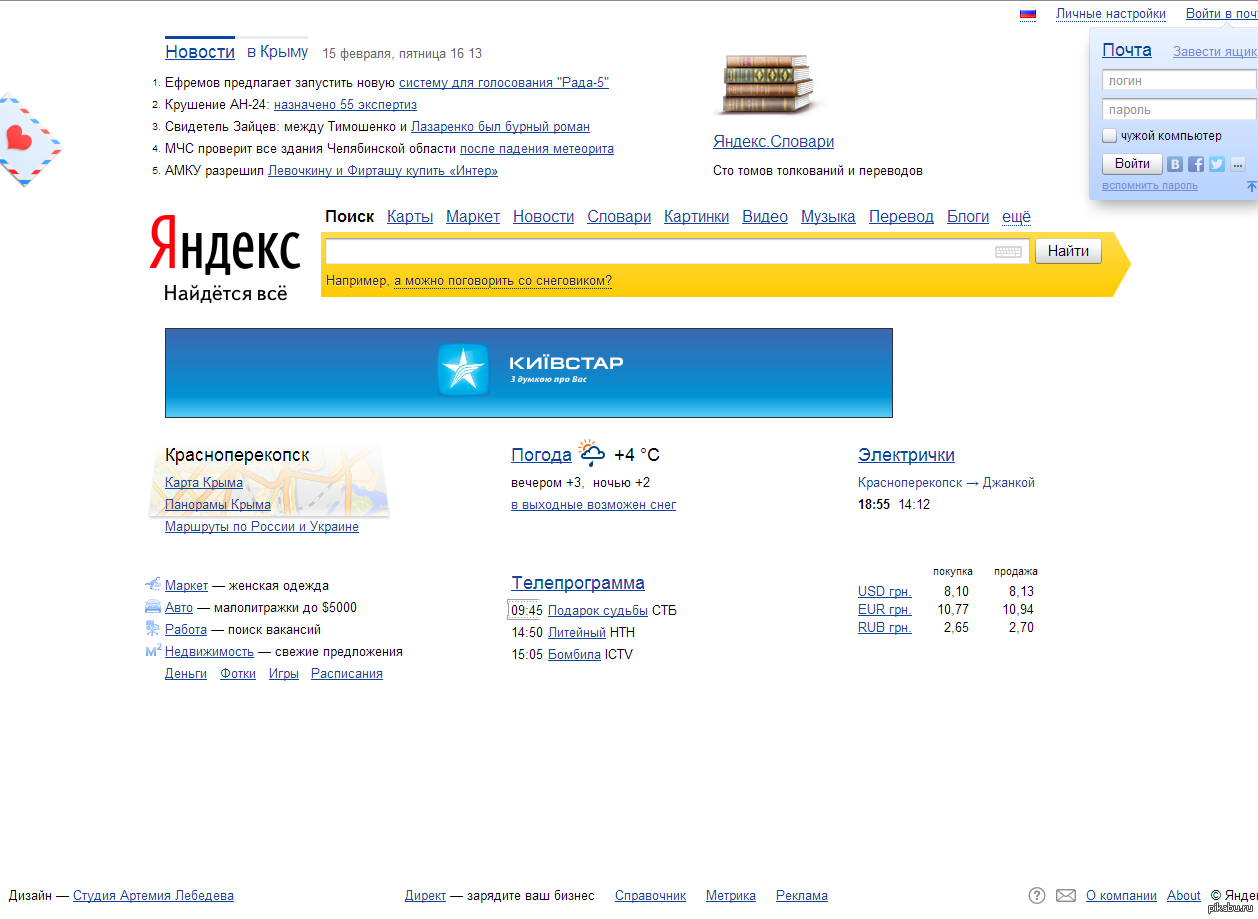Open Личные настройки dropdown

[1110, 14]
